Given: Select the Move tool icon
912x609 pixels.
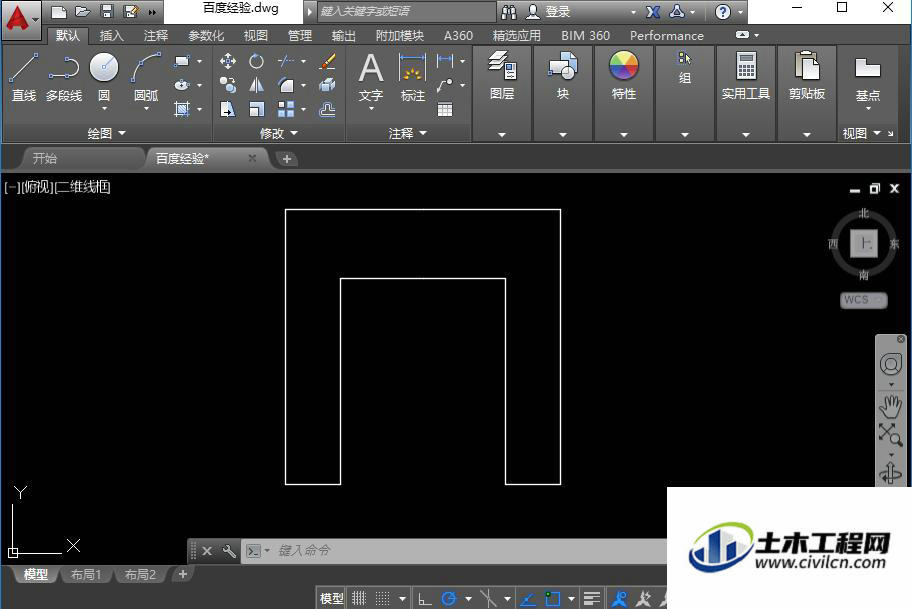Looking at the screenshot, I should click(x=227, y=60).
